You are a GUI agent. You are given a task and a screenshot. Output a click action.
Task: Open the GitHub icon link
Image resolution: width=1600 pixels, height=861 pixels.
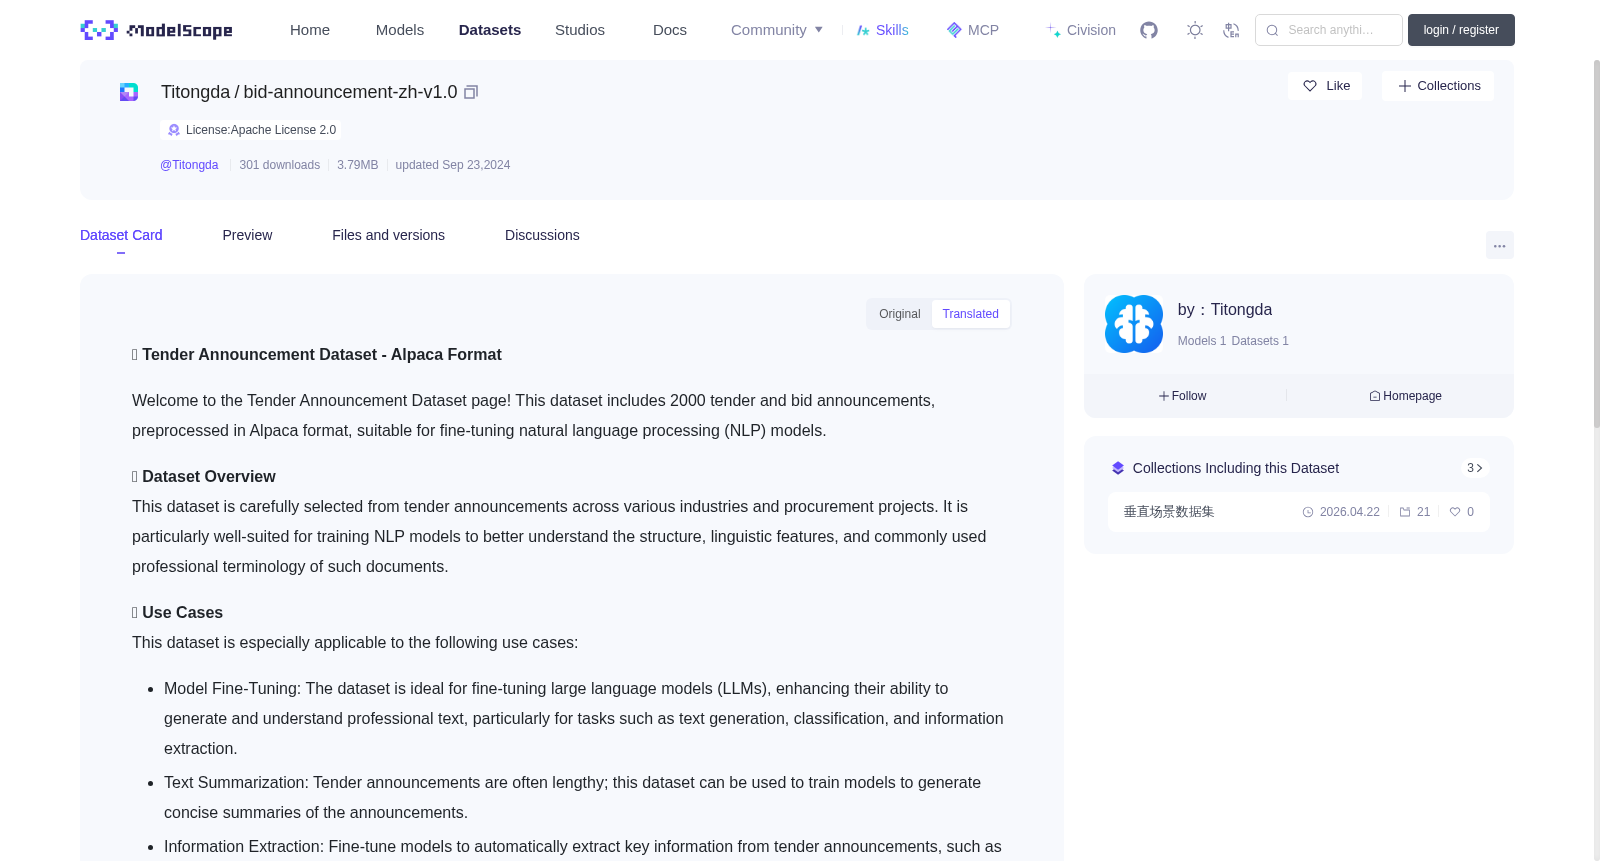click(1149, 30)
